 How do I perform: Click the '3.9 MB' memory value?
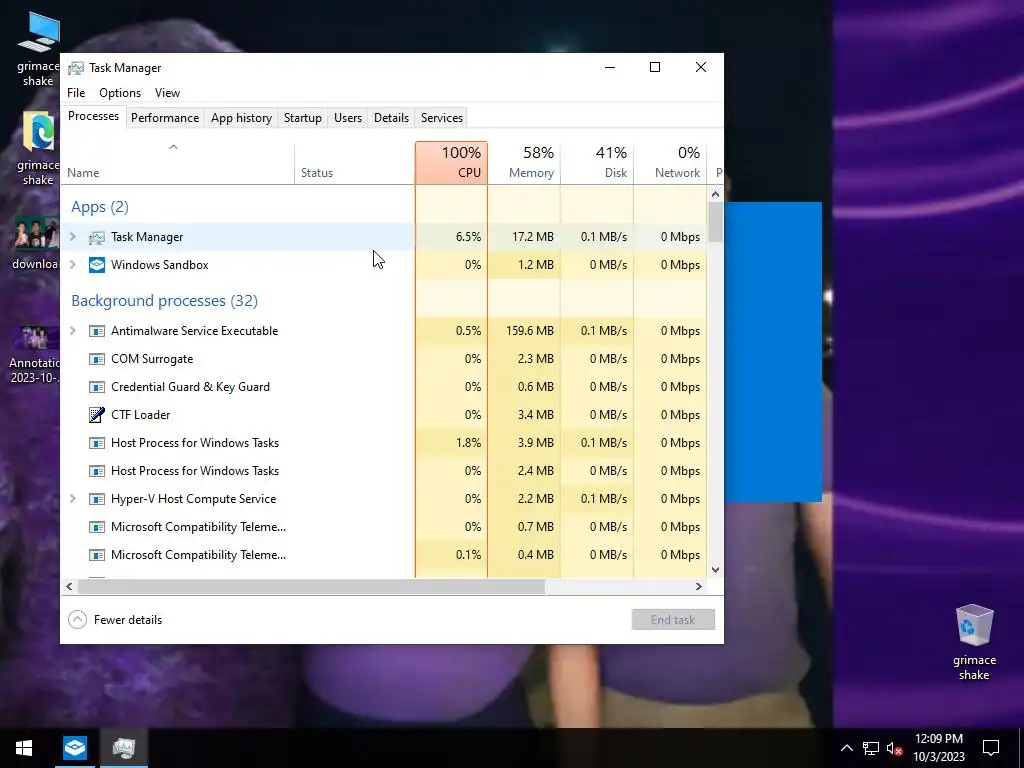(536, 443)
